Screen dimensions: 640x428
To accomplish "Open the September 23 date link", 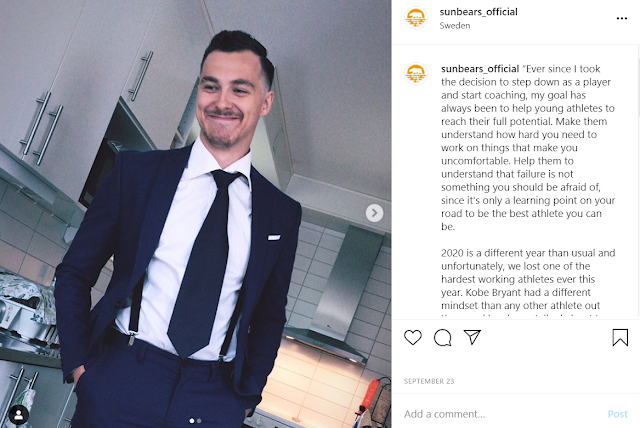I will click(429, 381).
